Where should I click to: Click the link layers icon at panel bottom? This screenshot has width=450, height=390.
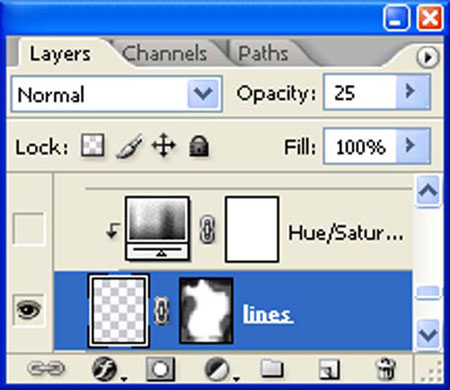tap(46, 368)
